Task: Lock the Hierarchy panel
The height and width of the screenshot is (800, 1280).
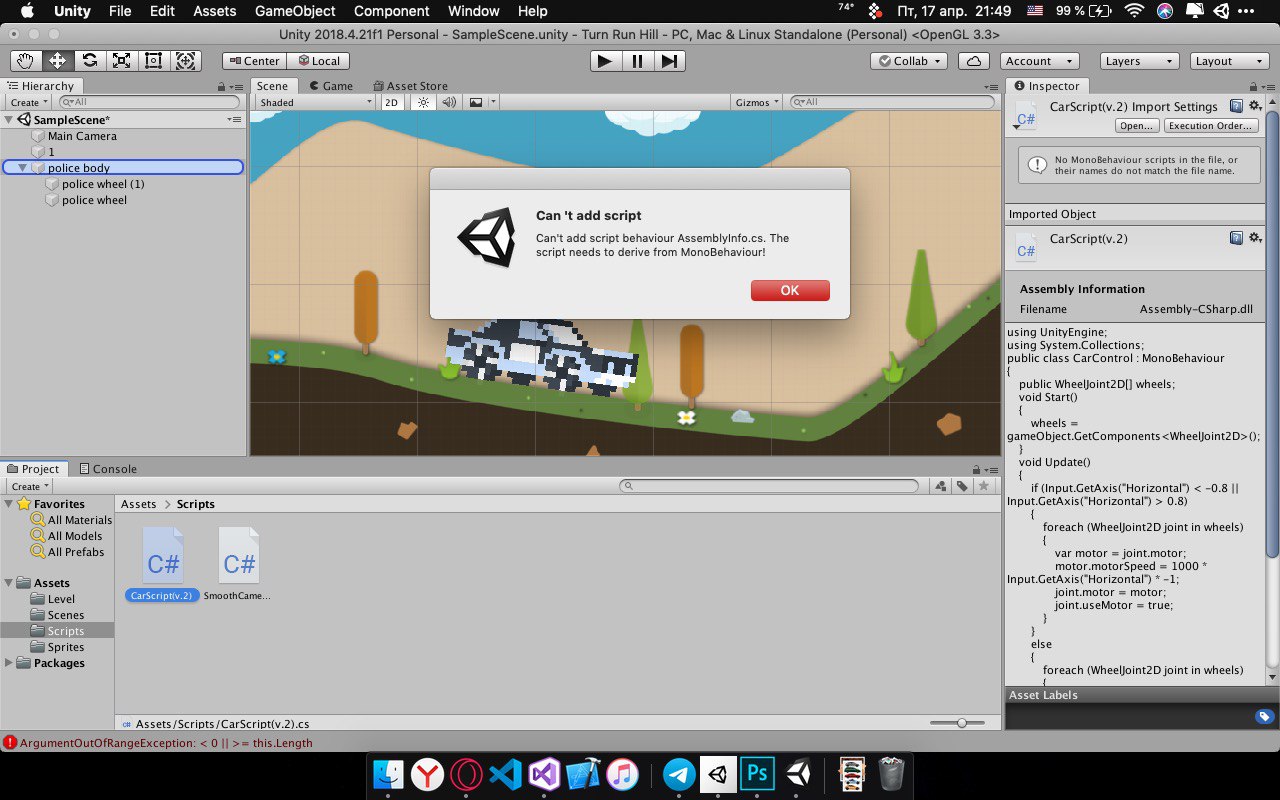Action: pos(221,87)
